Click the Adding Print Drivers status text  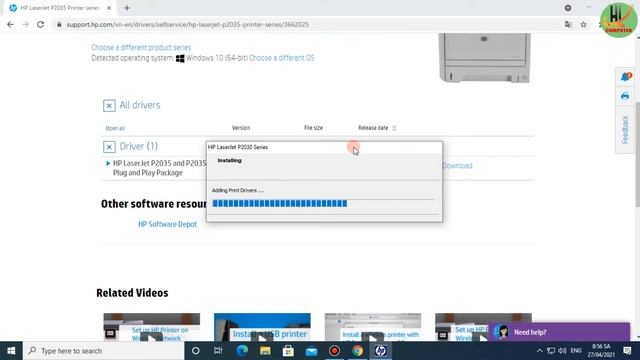pyautogui.click(x=238, y=190)
